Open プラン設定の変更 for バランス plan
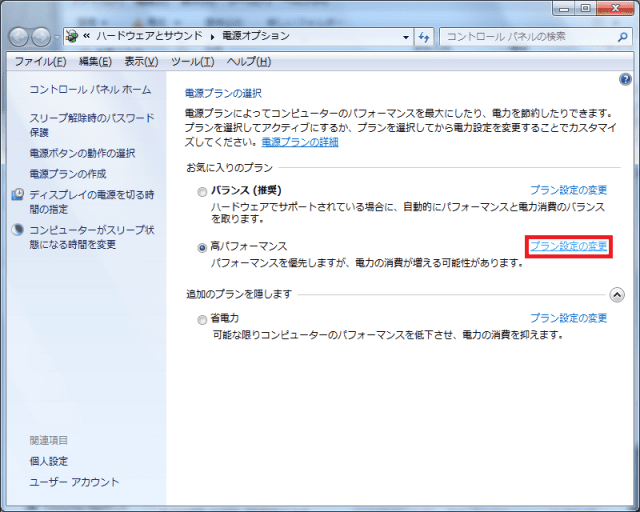The width and height of the screenshot is (640, 512). click(x=569, y=190)
